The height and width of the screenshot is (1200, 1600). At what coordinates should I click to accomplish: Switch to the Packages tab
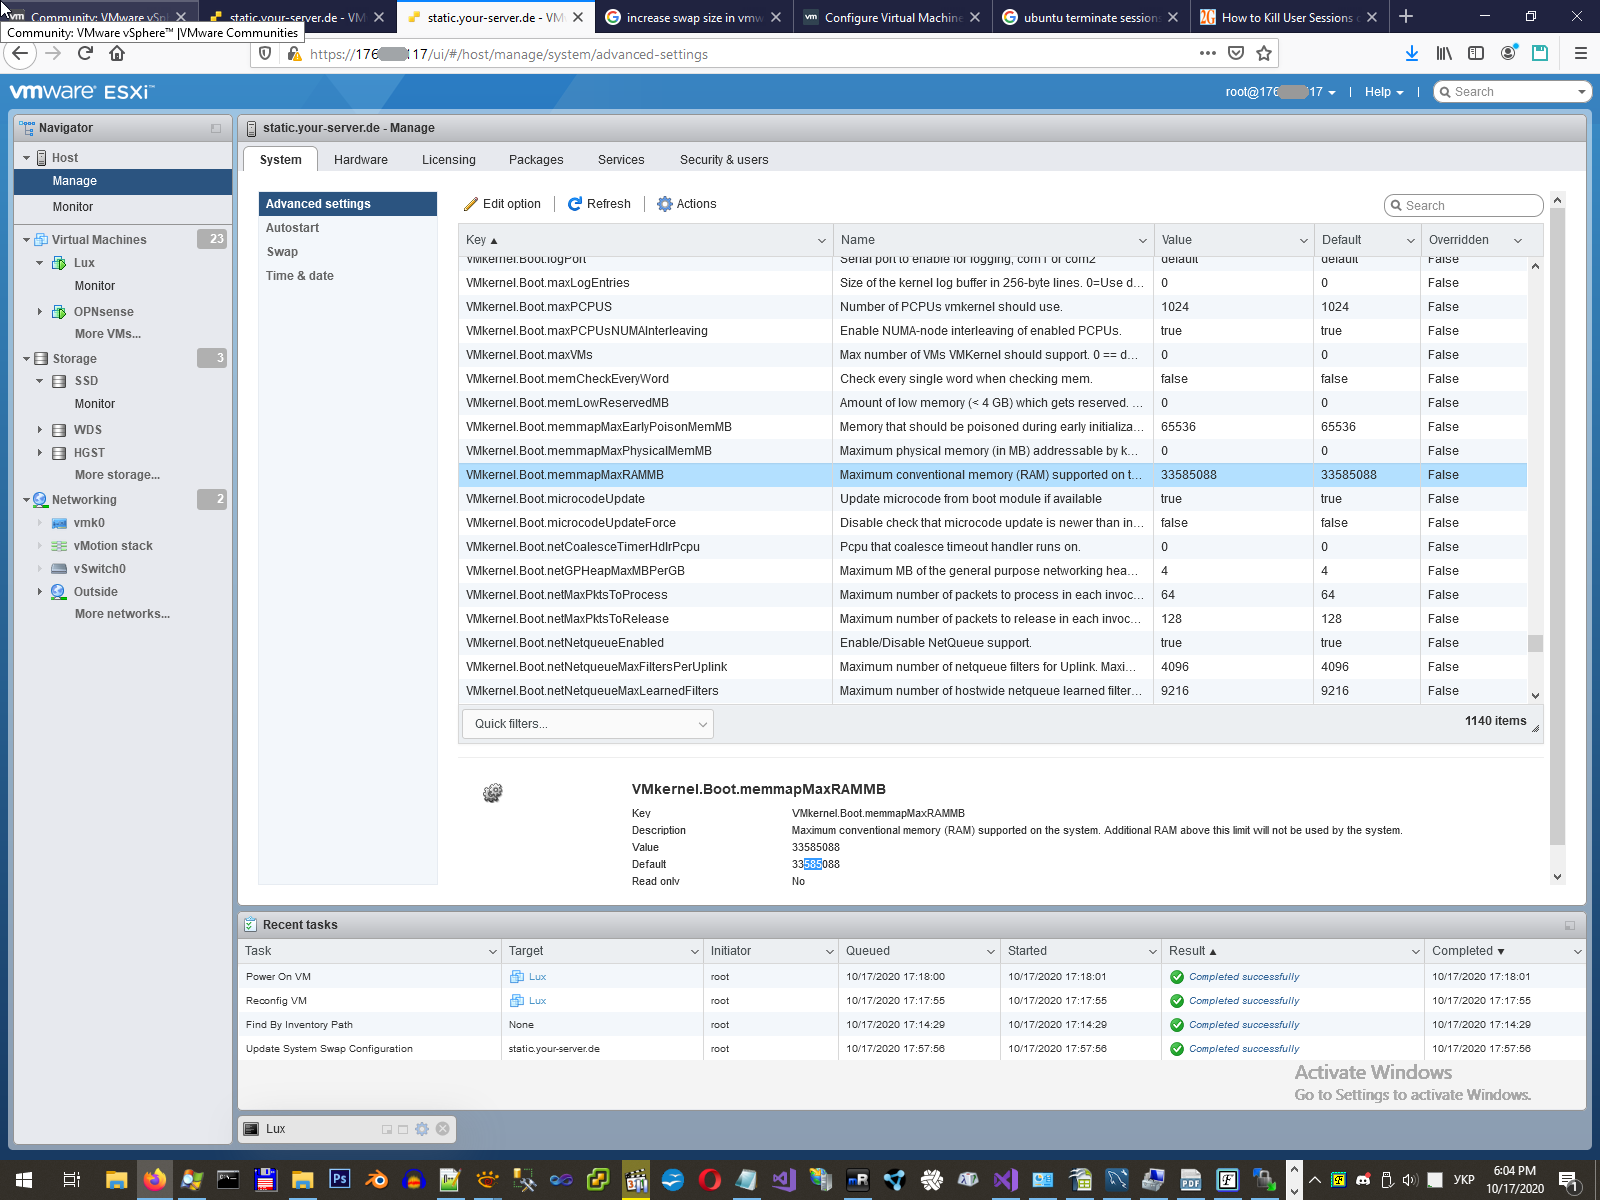pos(536,160)
